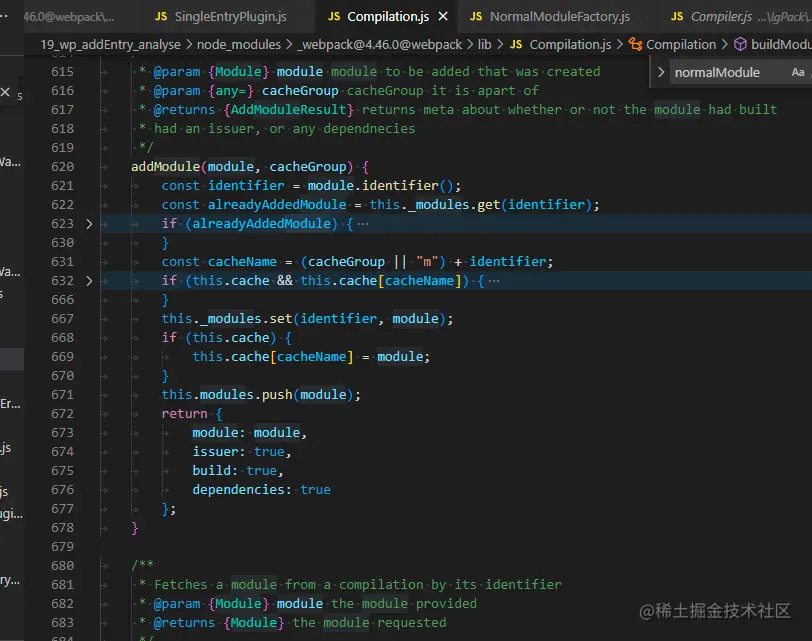Screen dimensions: 812x641
Task: Click the addModule method name
Action: pos(165,167)
